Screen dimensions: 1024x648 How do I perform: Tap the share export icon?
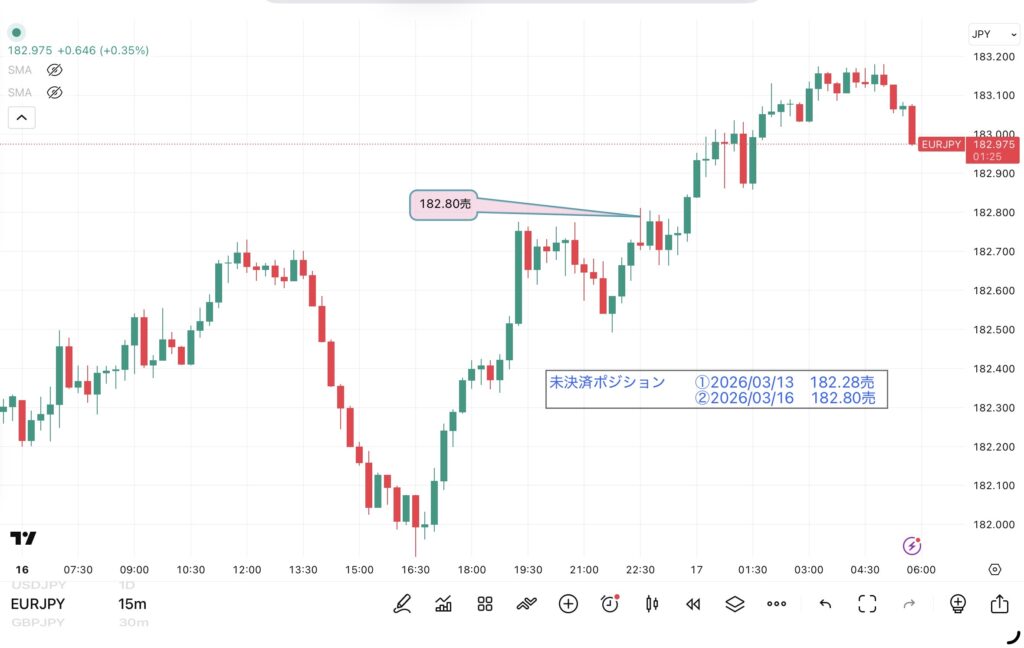pos(999,604)
